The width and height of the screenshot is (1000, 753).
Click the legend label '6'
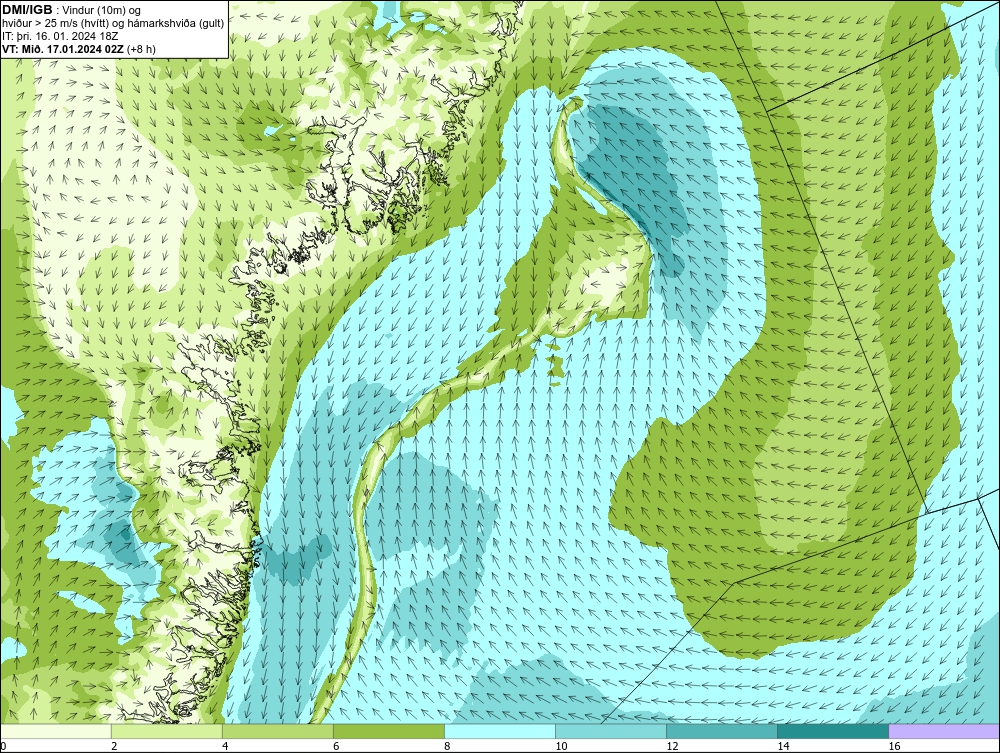(335, 746)
